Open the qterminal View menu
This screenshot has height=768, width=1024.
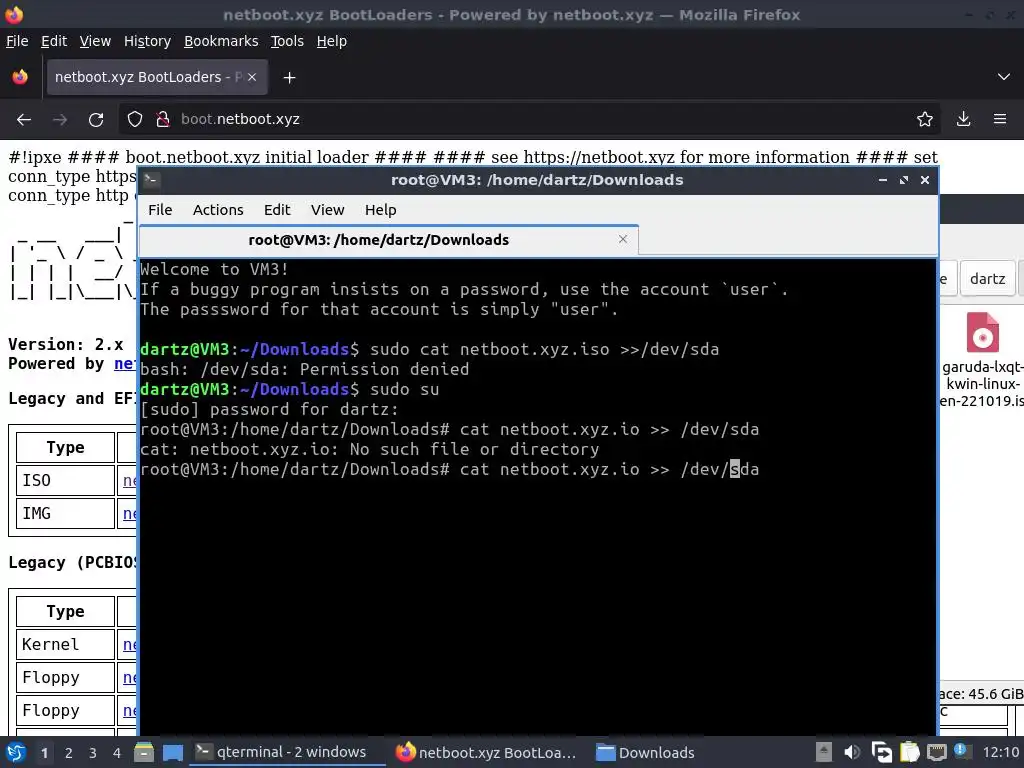(327, 210)
